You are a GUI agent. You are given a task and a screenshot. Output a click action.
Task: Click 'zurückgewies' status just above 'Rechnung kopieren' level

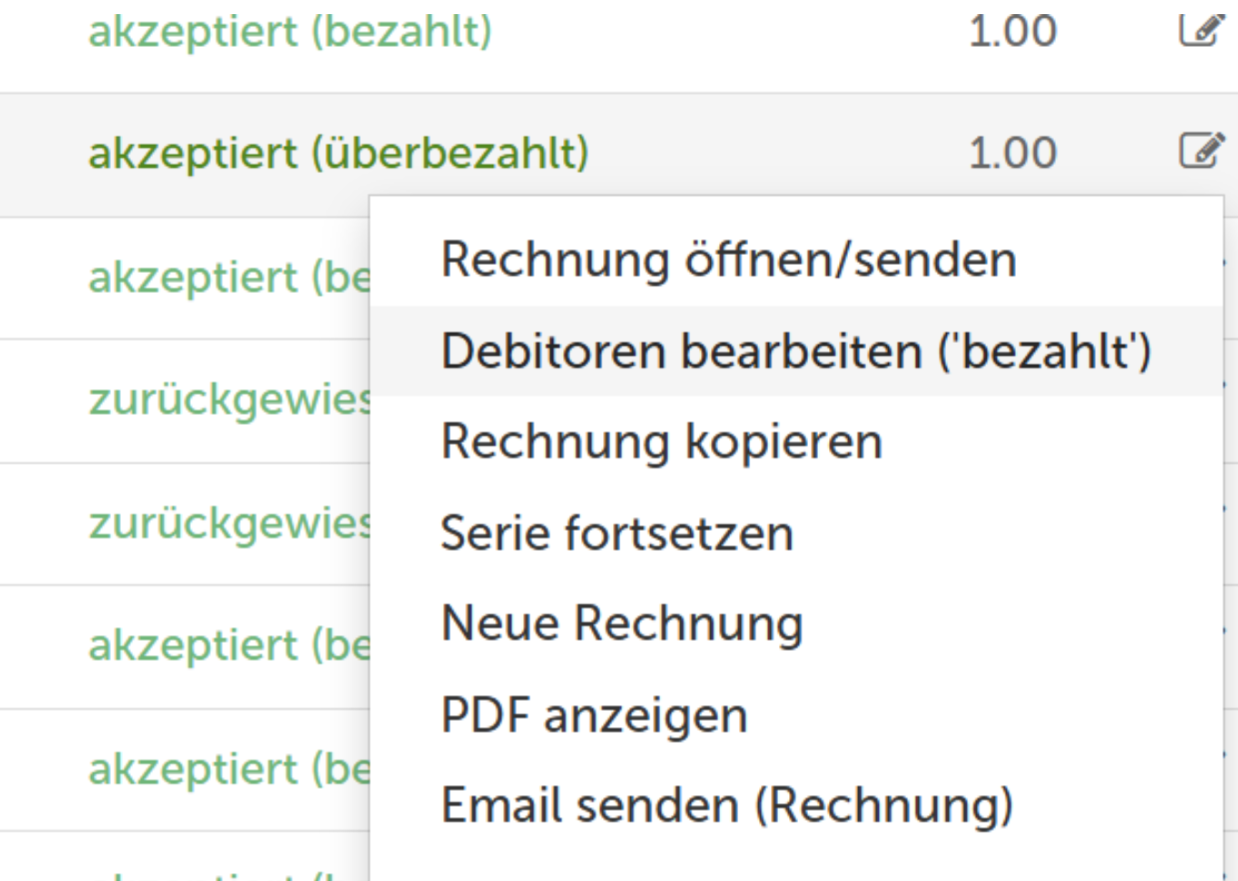(229, 400)
